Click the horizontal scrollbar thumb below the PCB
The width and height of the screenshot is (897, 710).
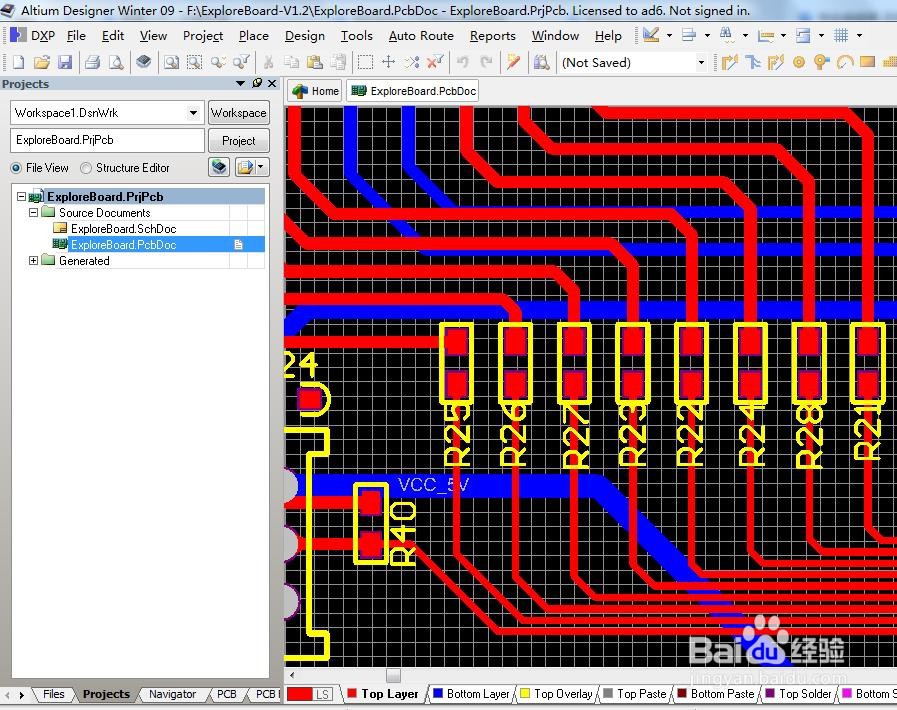[394, 675]
